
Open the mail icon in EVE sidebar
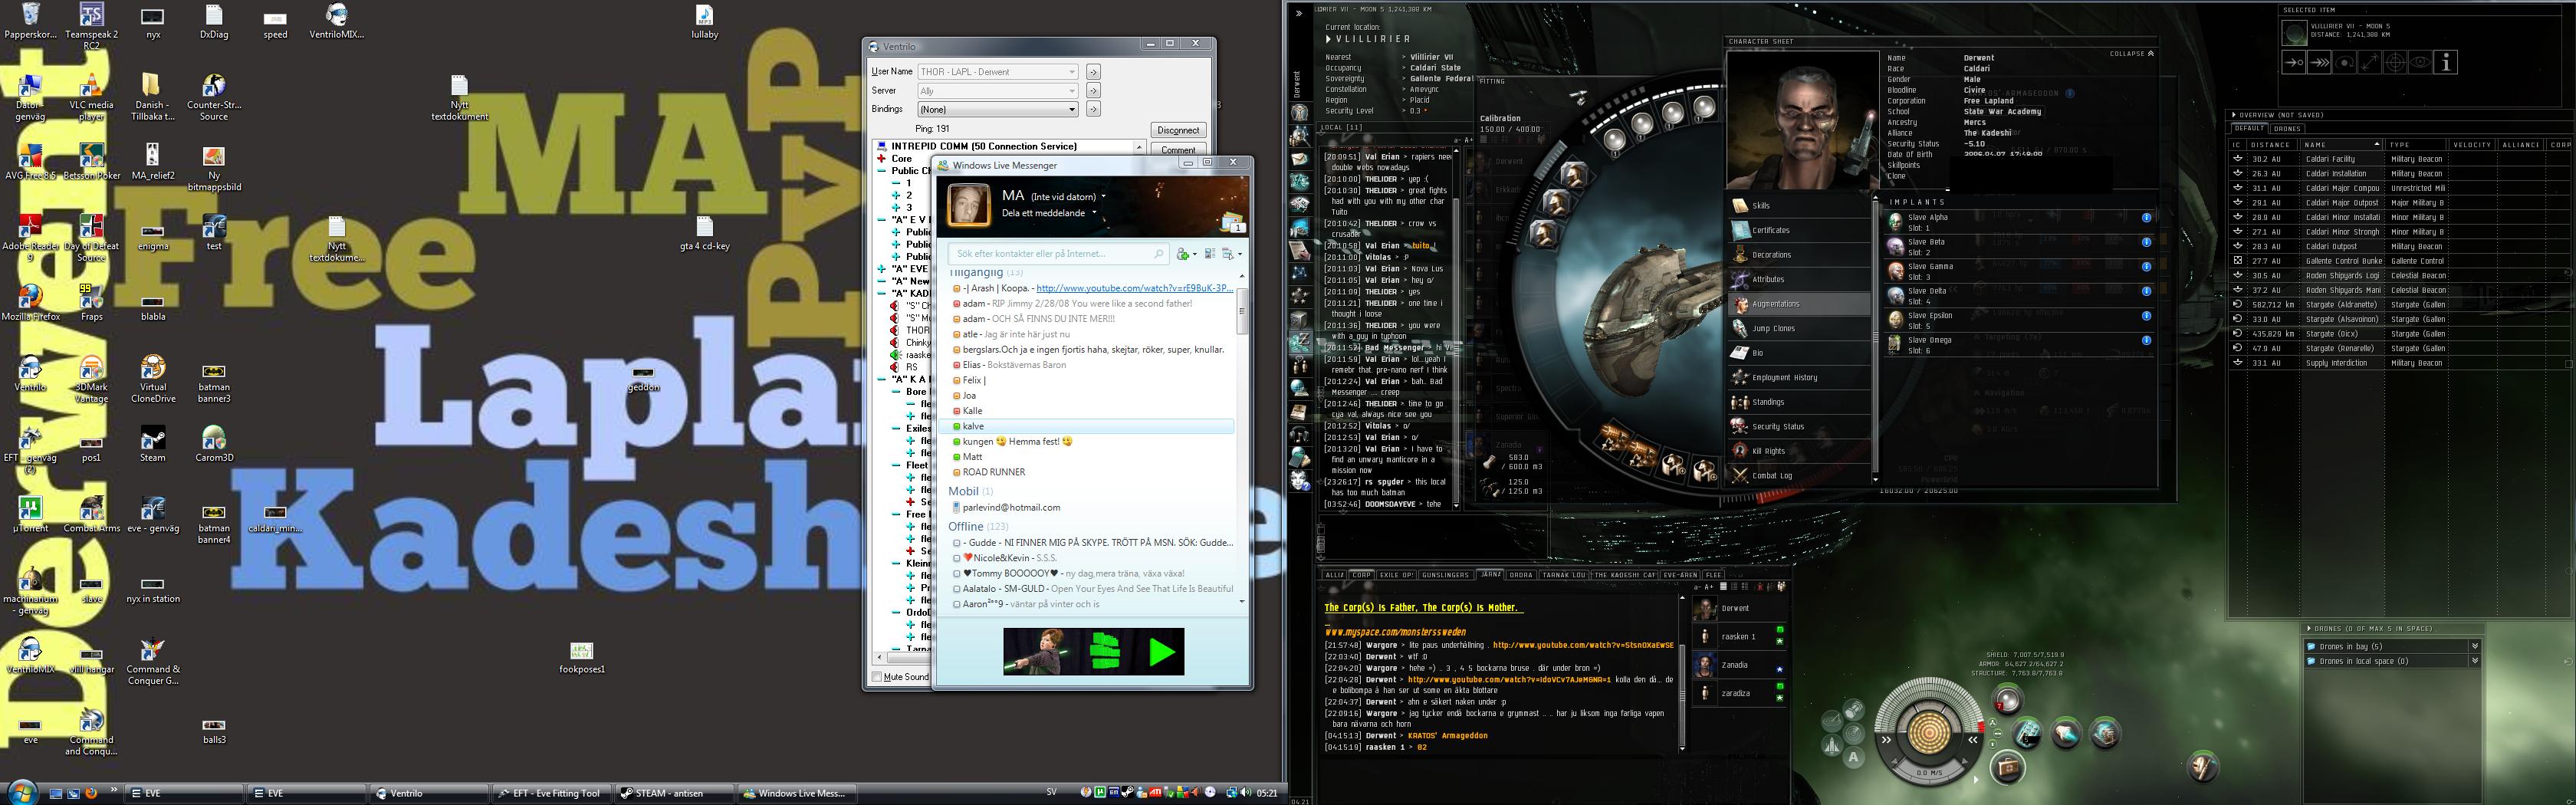(x=1300, y=159)
